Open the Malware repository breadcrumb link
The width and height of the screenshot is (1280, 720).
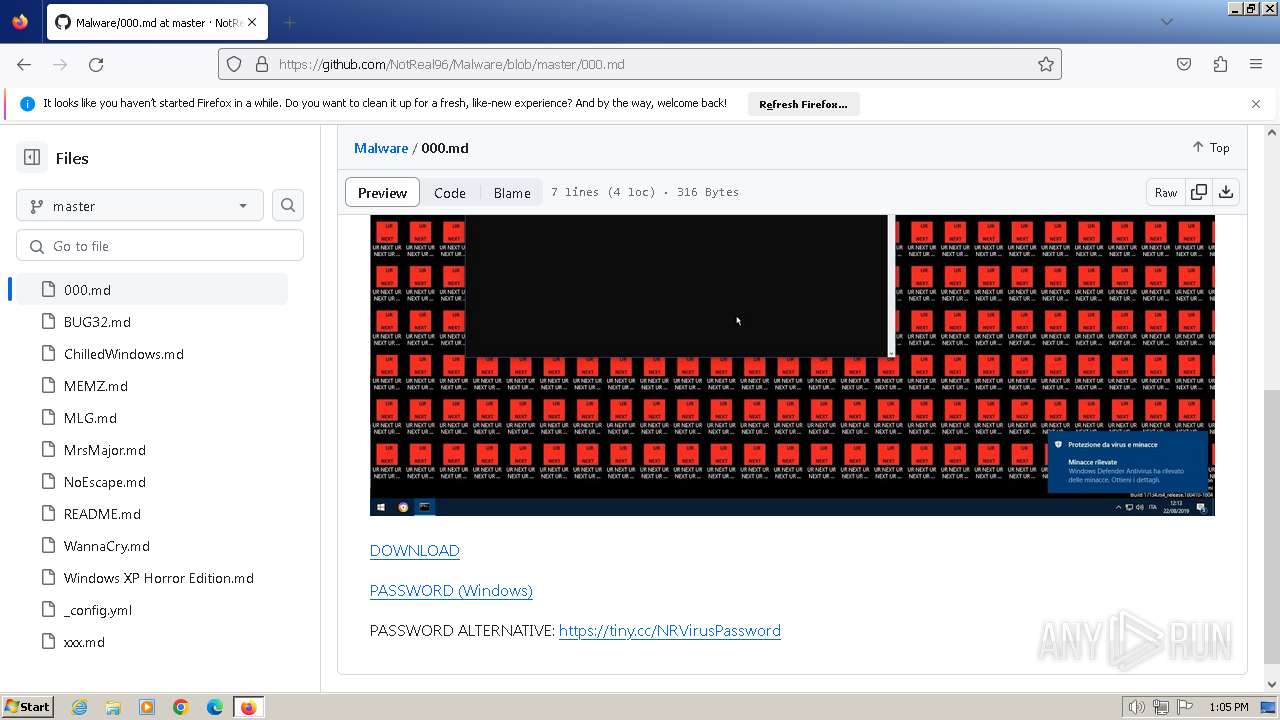click(381, 148)
